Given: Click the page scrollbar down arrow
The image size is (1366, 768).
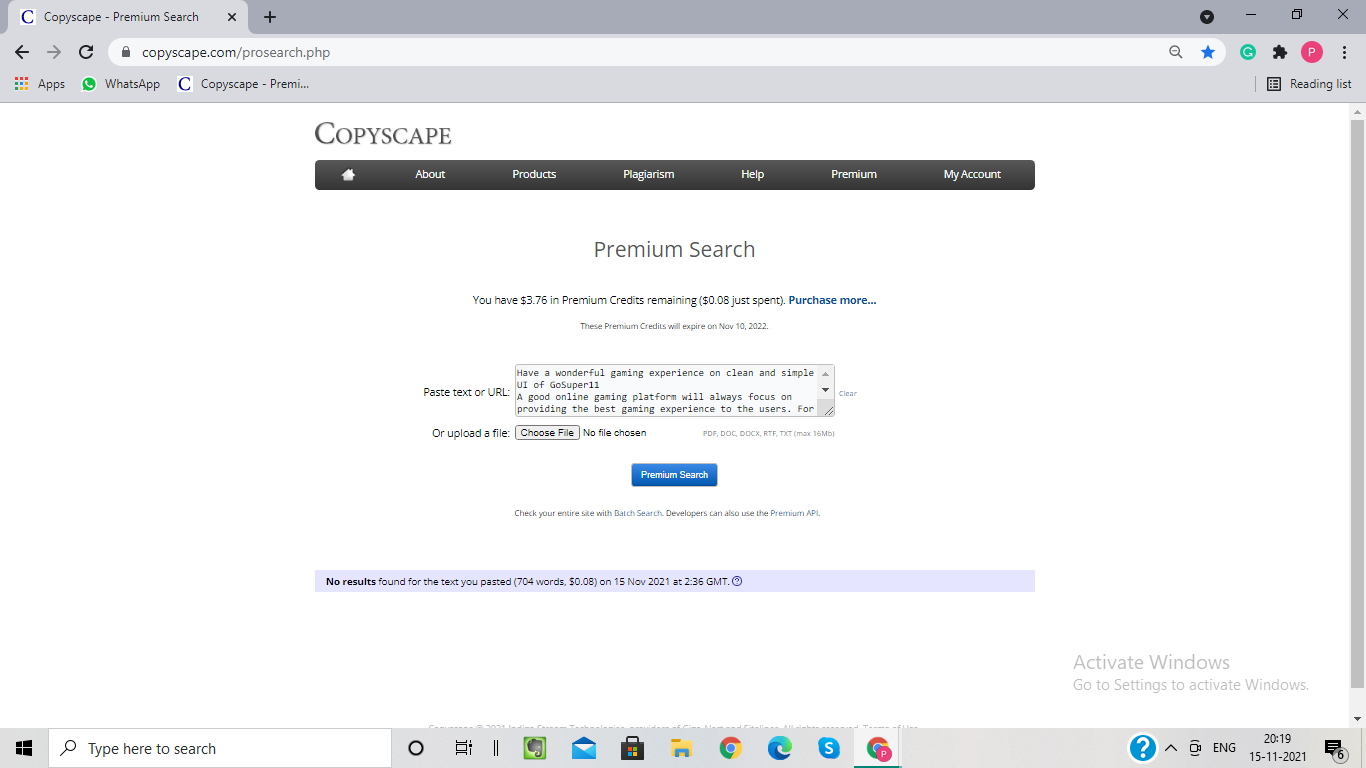Looking at the screenshot, I should (1357, 719).
